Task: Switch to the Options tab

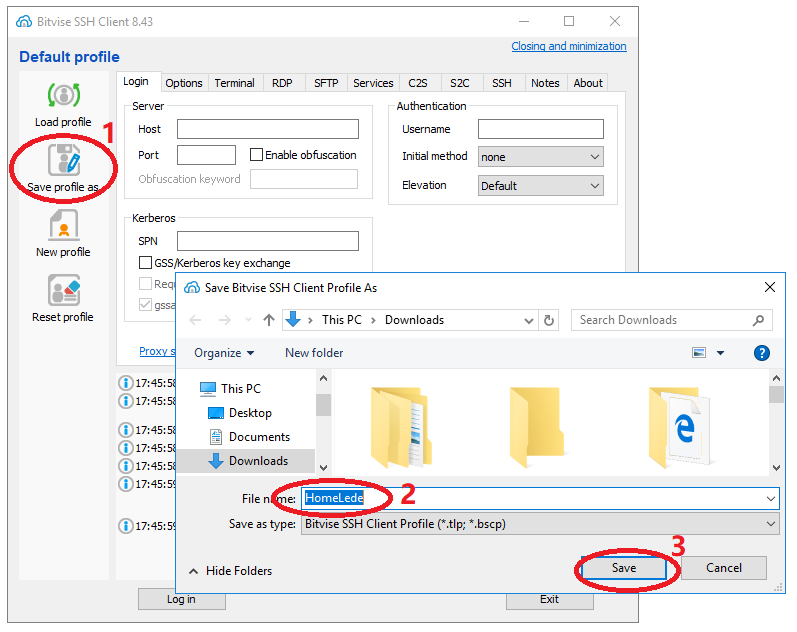Action: [183, 83]
